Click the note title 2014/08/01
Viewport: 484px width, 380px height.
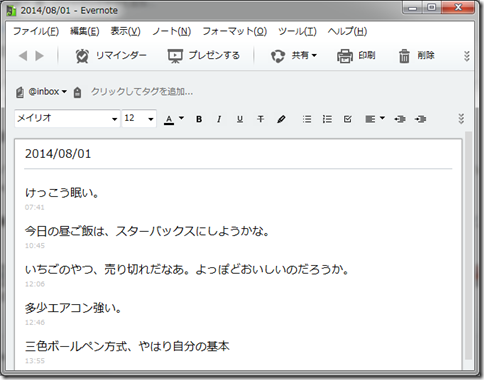(58, 154)
